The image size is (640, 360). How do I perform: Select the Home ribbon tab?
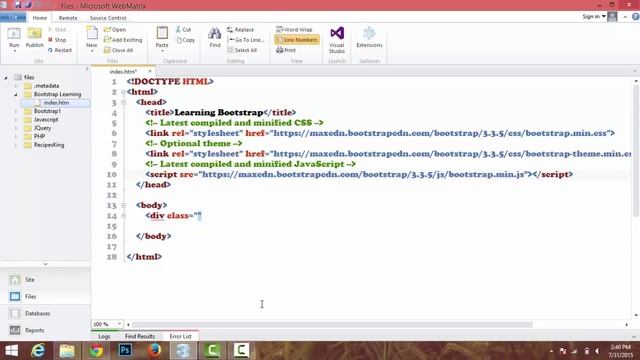pos(40,18)
